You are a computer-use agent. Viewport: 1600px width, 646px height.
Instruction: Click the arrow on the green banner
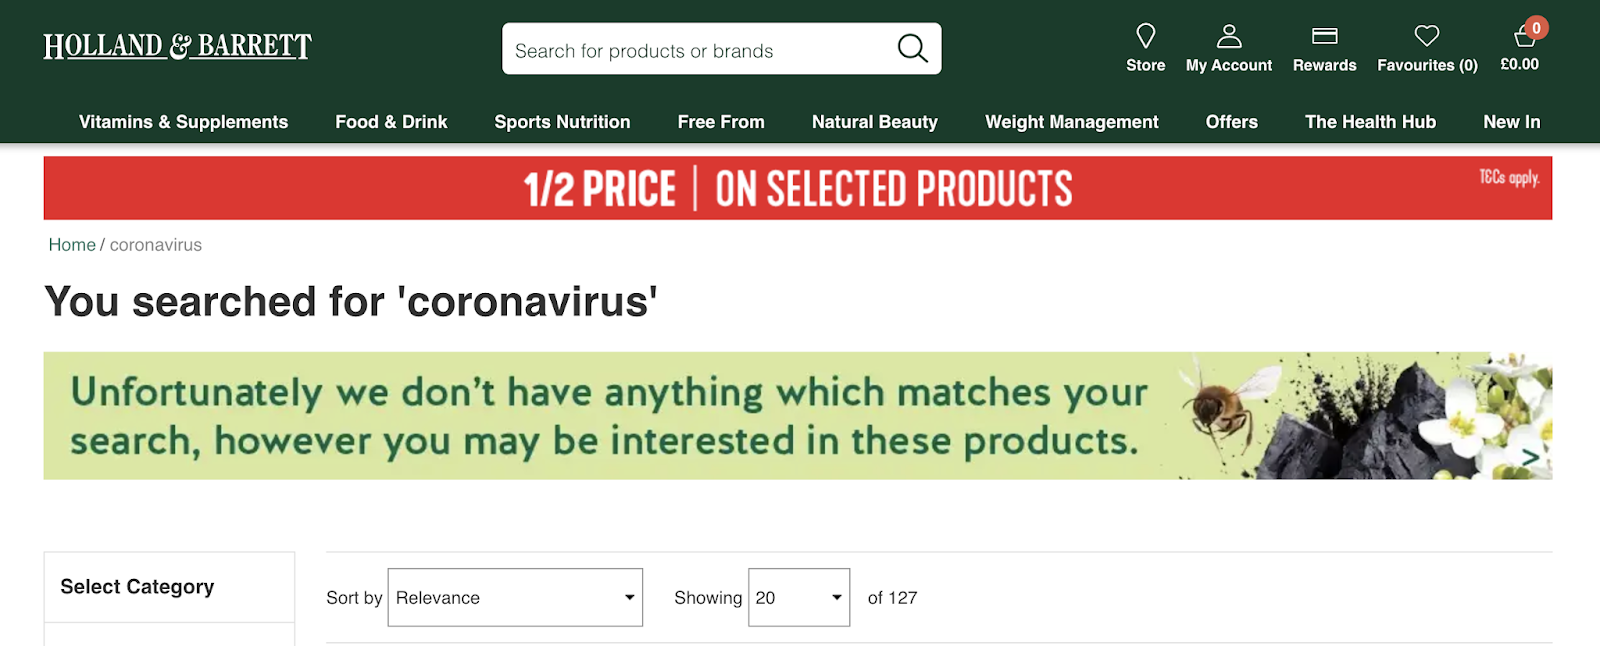click(1529, 457)
